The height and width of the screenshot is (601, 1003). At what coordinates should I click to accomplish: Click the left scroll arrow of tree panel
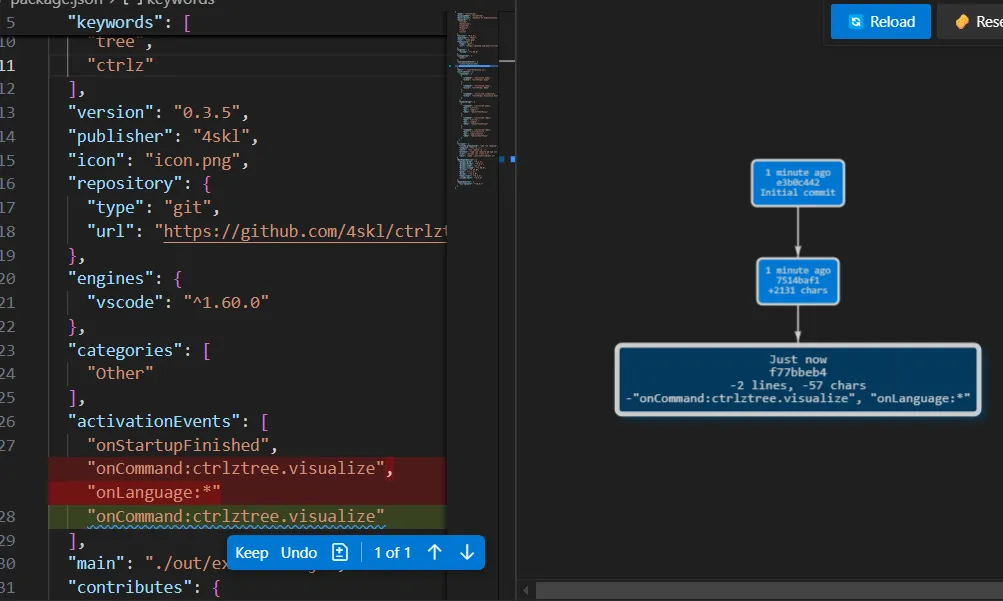(x=526, y=590)
